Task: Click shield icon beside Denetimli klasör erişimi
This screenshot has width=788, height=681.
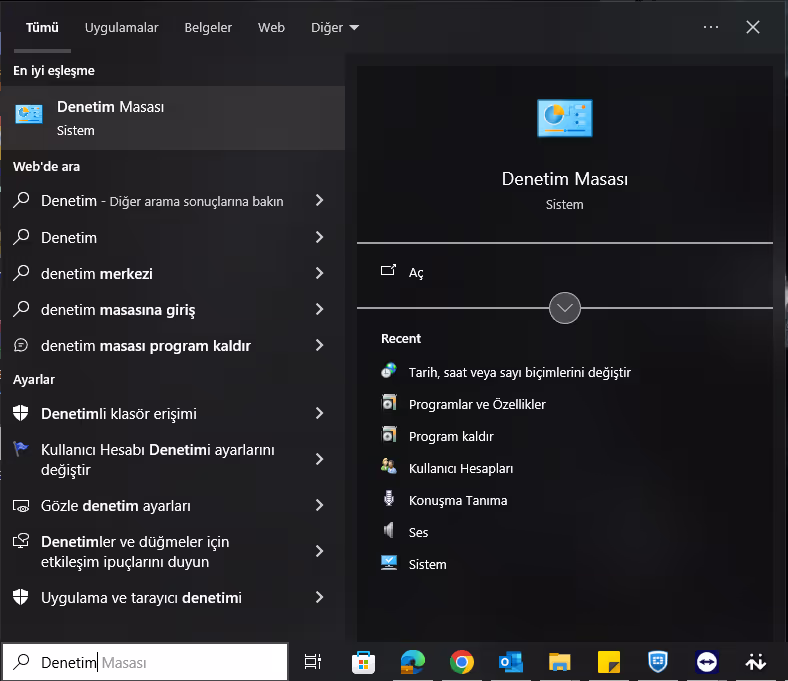Action: (21, 413)
